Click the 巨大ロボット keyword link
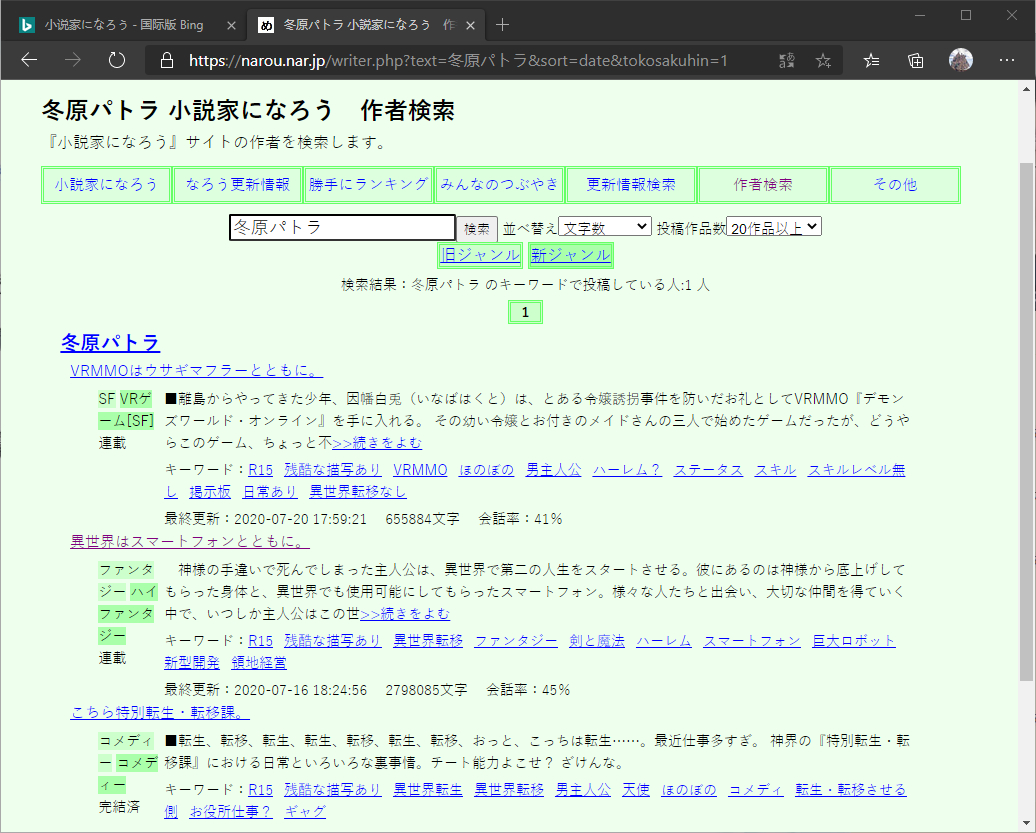The height and width of the screenshot is (833, 1036). [x=854, y=641]
